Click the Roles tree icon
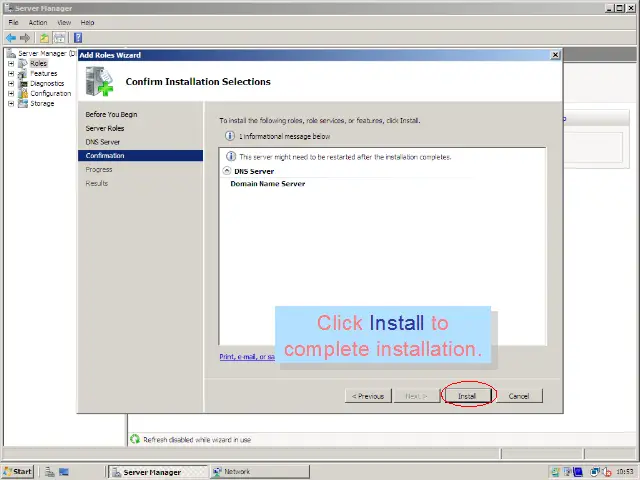The width and height of the screenshot is (640, 480). 23,63
